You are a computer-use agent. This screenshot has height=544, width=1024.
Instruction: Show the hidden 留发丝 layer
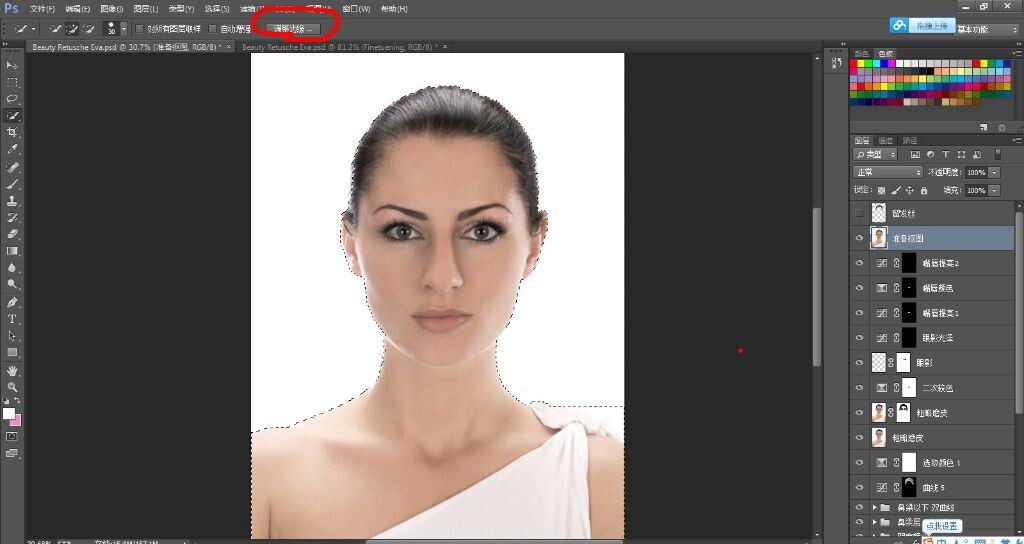(x=859, y=213)
